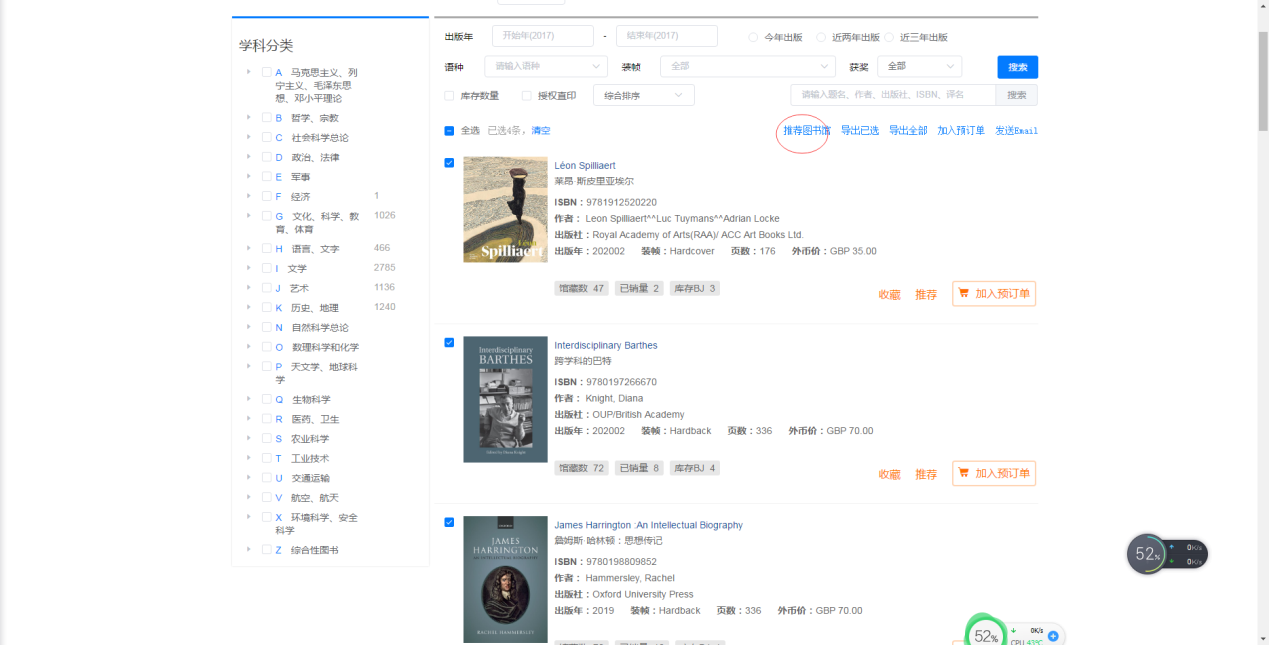Add Interdisciplinary Barthes to pre-order via cart button
1269x645 pixels.
993,474
